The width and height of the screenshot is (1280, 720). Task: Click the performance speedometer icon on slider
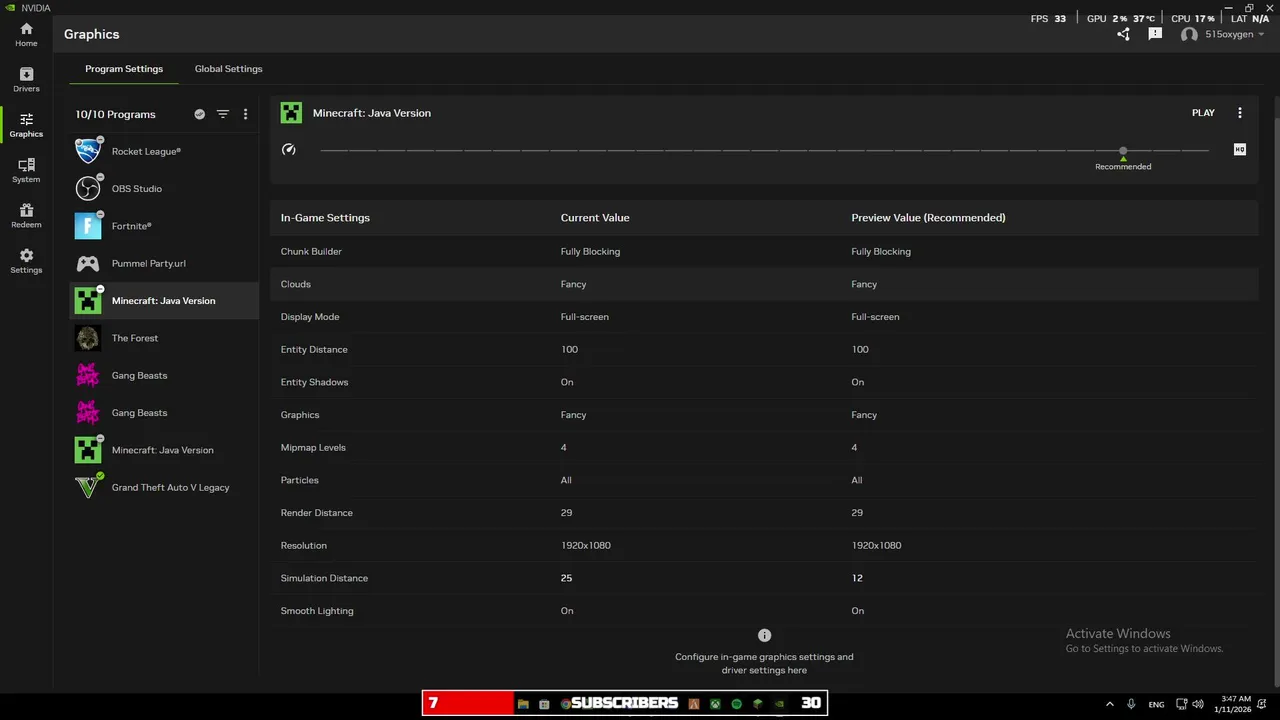pos(289,149)
